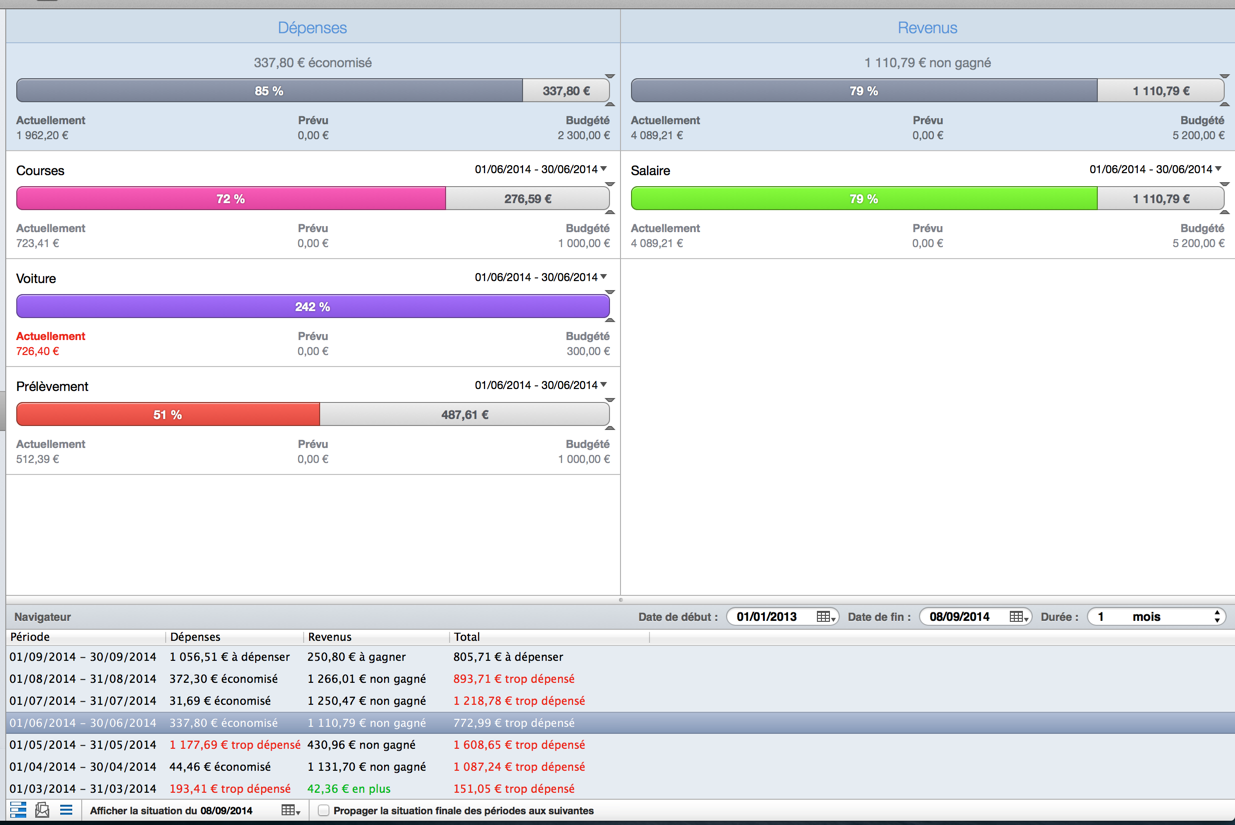Select the period row 01/09/2014 – 30/09/2014
The image size is (1235, 825).
620,657
